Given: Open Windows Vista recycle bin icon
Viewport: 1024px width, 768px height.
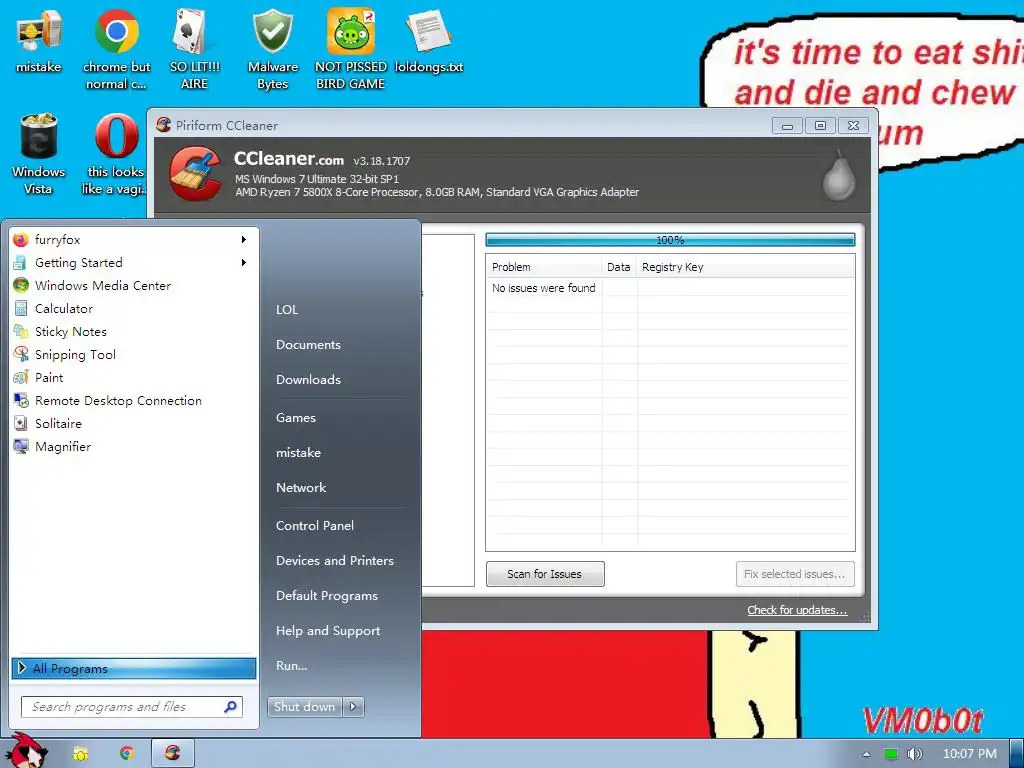Looking at the screenshot, I should coord(39,155).
